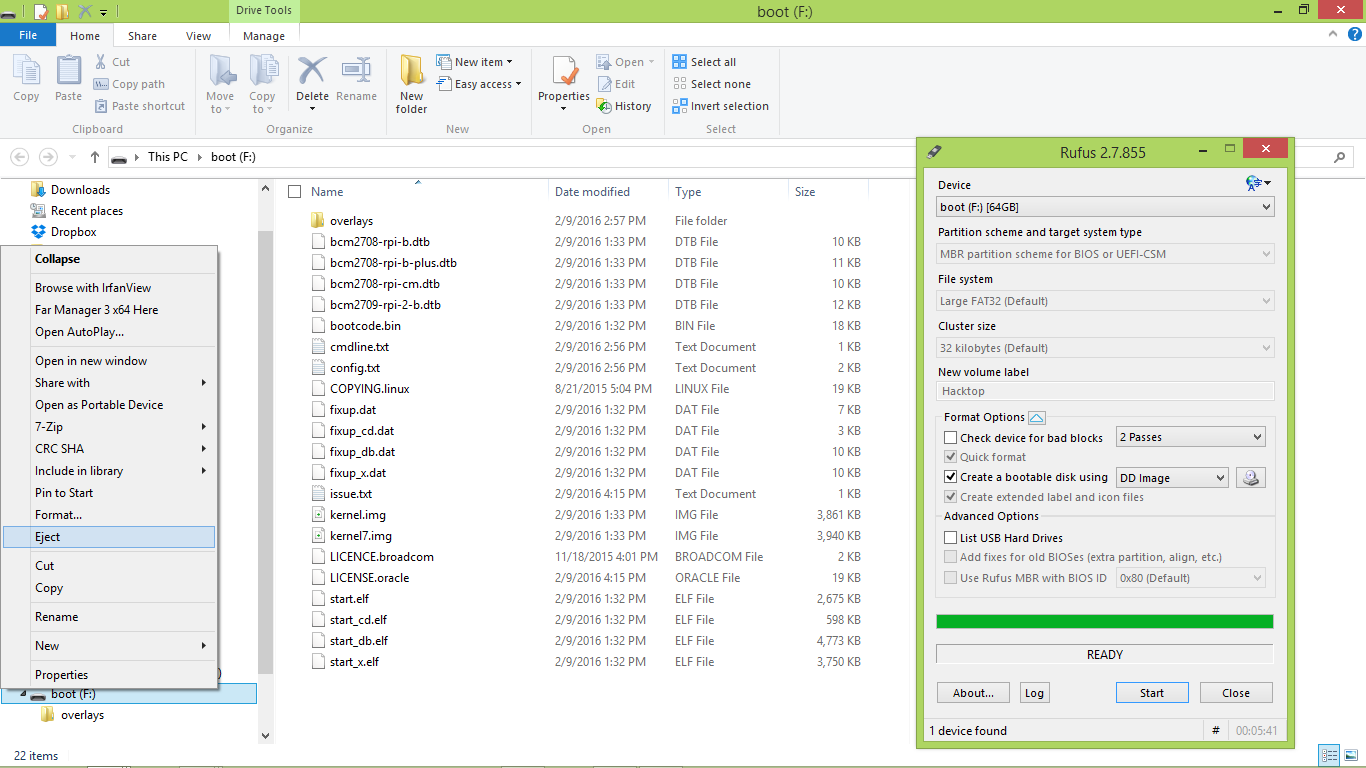Click the Paste clipboard icon
Viewport: 1366px width, 768px height.
68,72
